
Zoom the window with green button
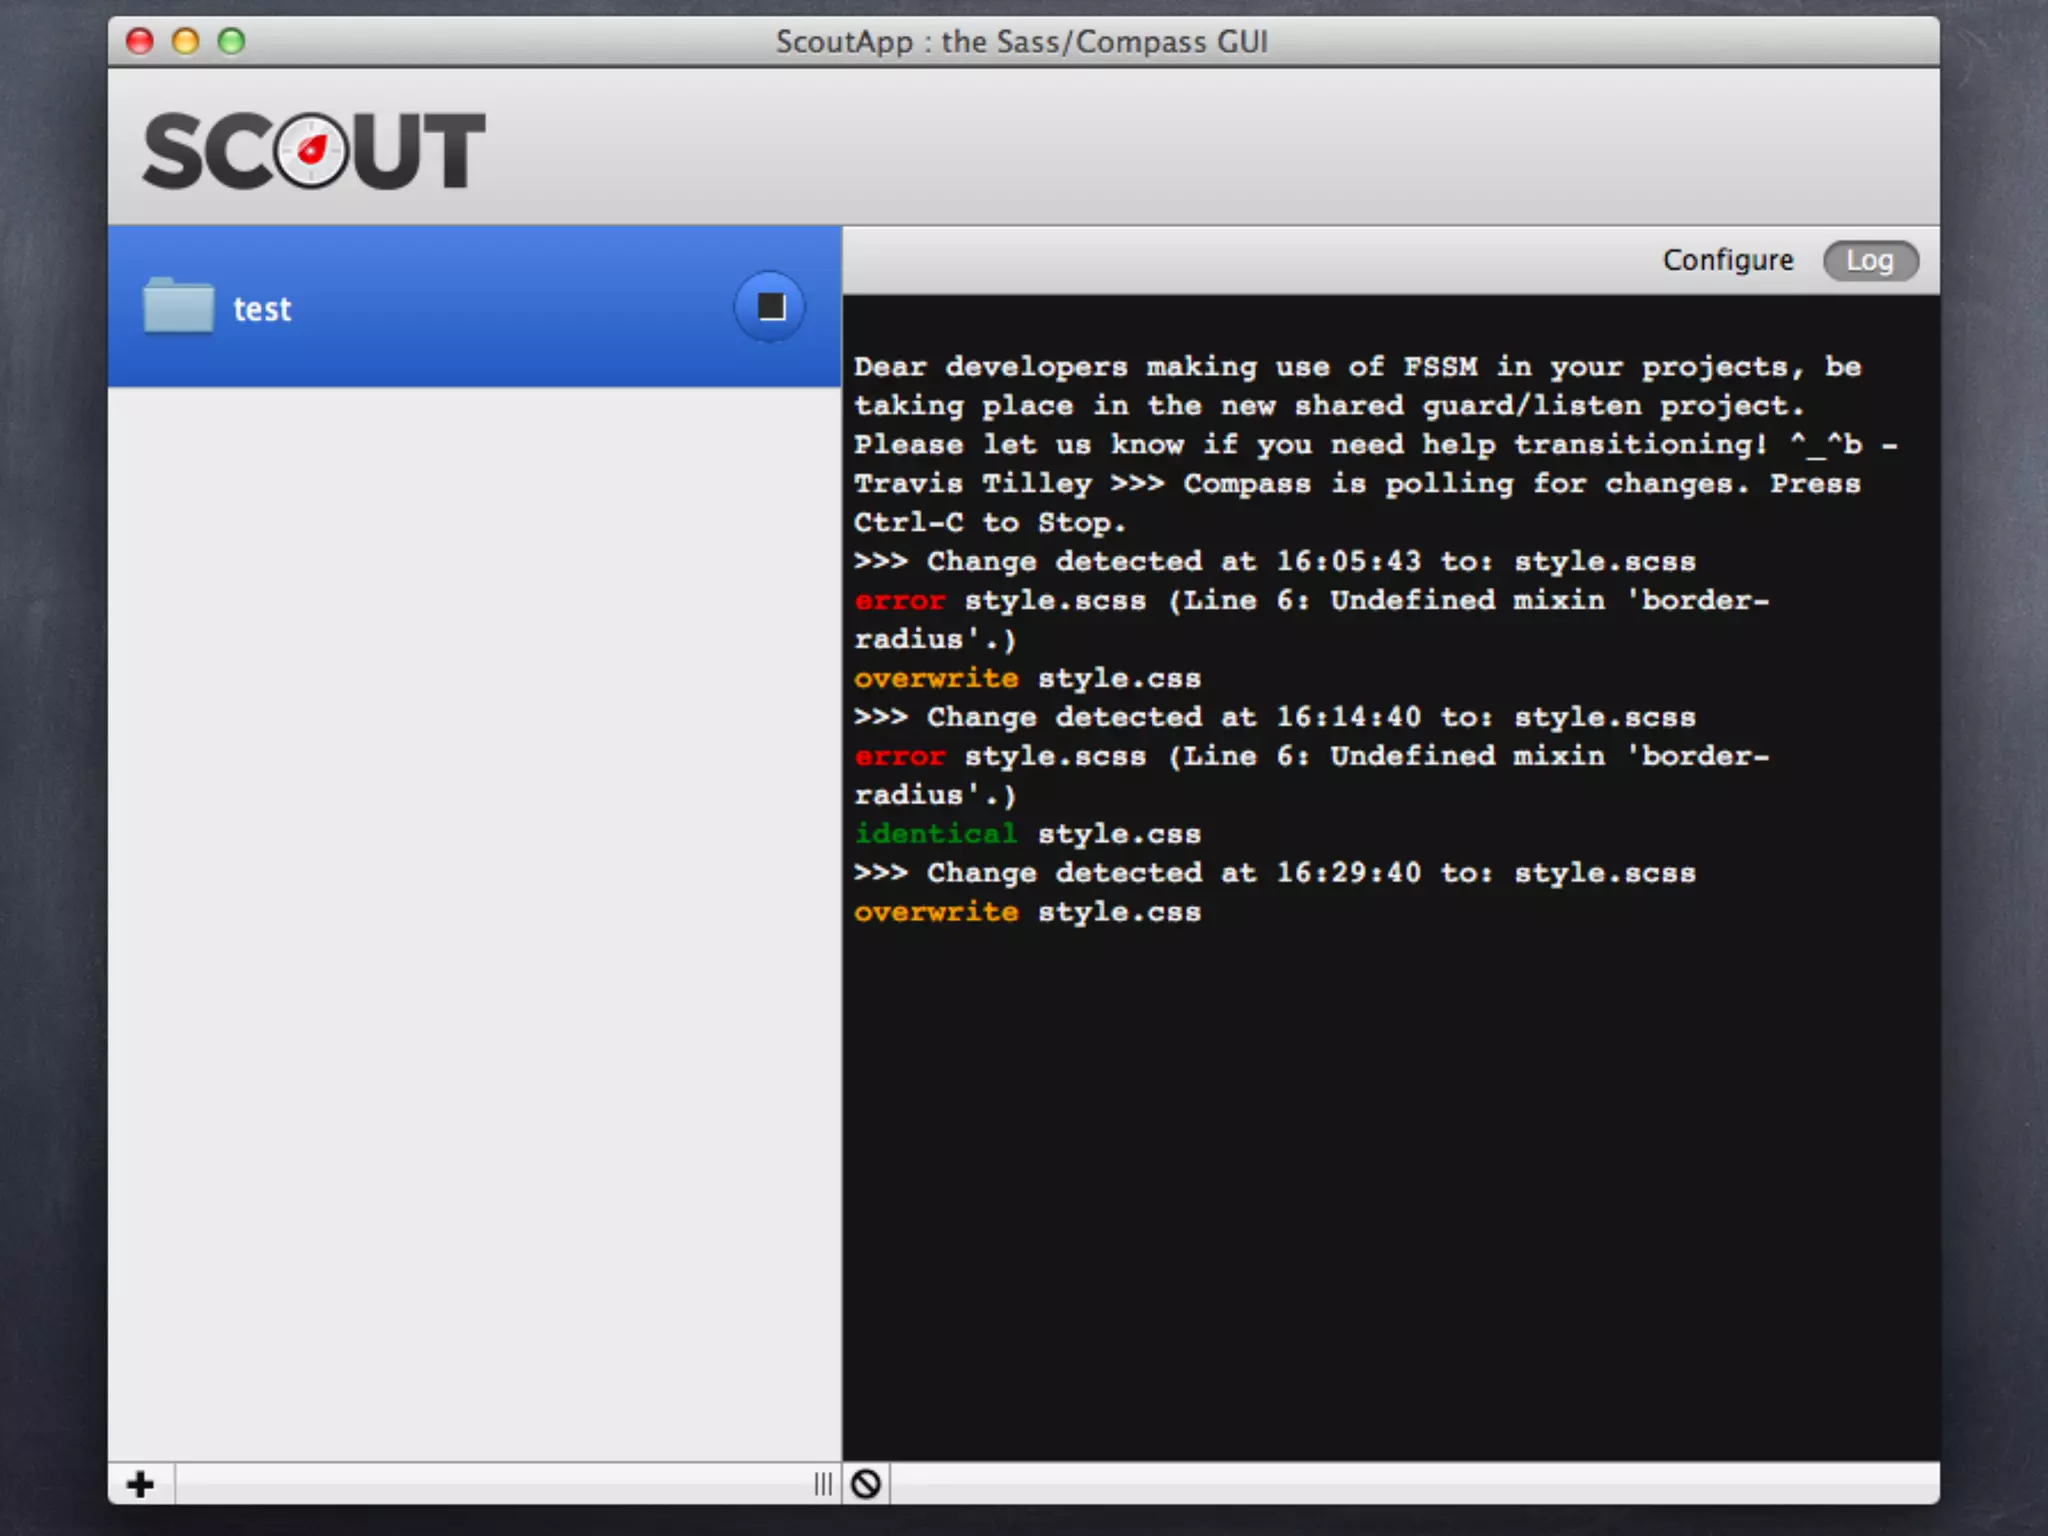point(231,41)
